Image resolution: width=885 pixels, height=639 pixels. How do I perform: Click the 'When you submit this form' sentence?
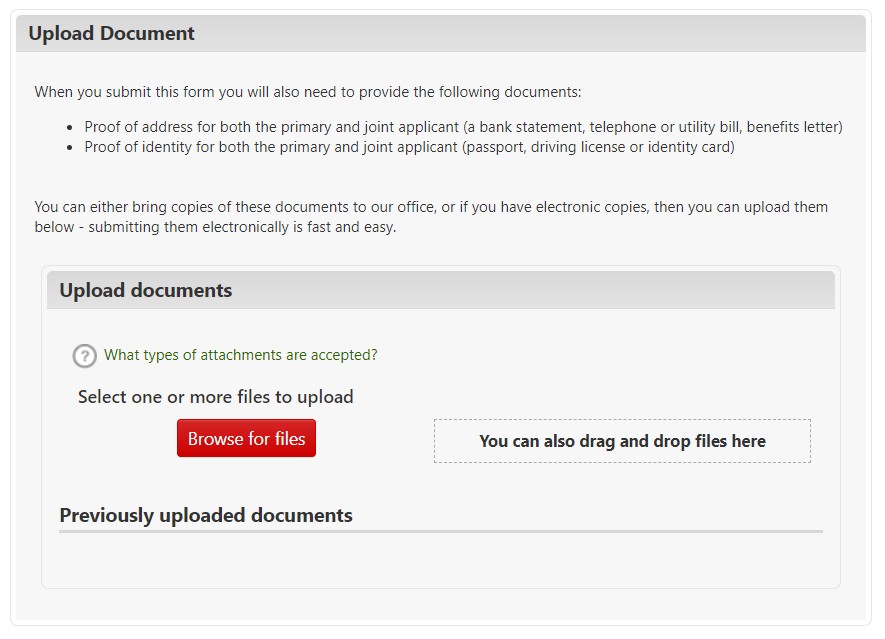(x=308, y=92)
